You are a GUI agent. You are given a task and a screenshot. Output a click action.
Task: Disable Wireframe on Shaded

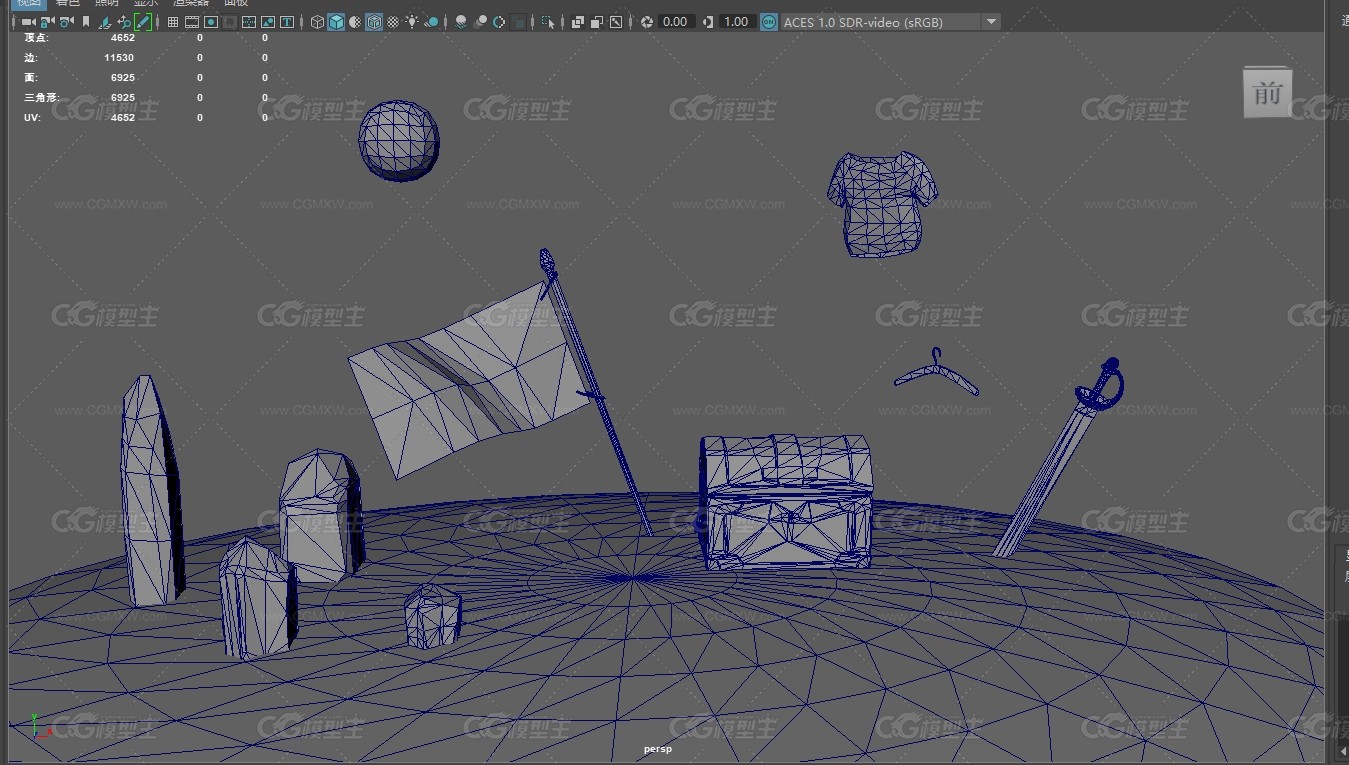[x=373, y=21]
